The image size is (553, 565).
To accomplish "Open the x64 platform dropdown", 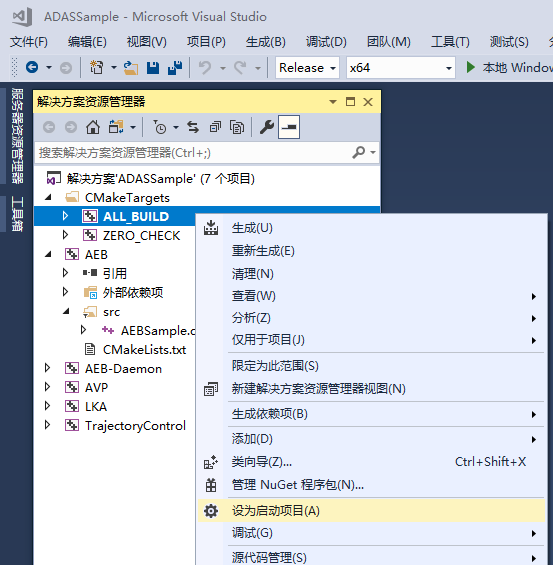I will click(x=401, y=68).
